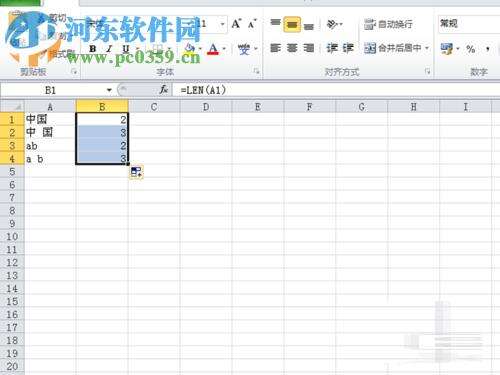Select column A header

click(50, 107)
